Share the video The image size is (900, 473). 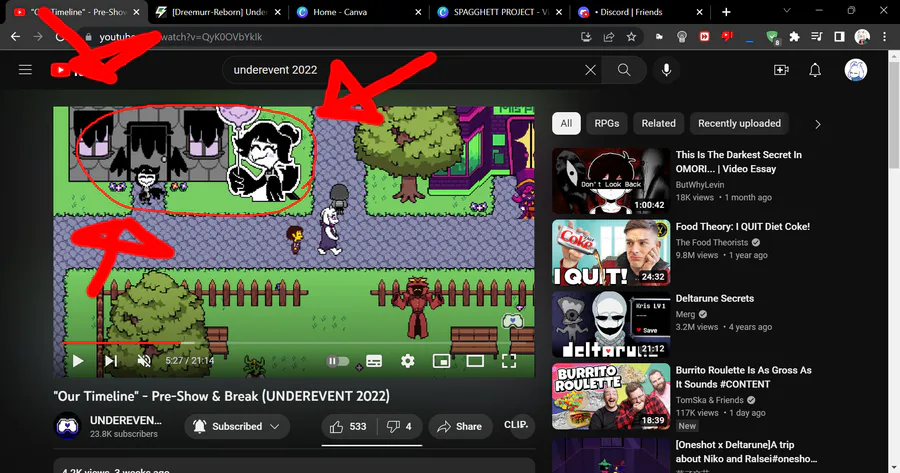click(460, 427)
